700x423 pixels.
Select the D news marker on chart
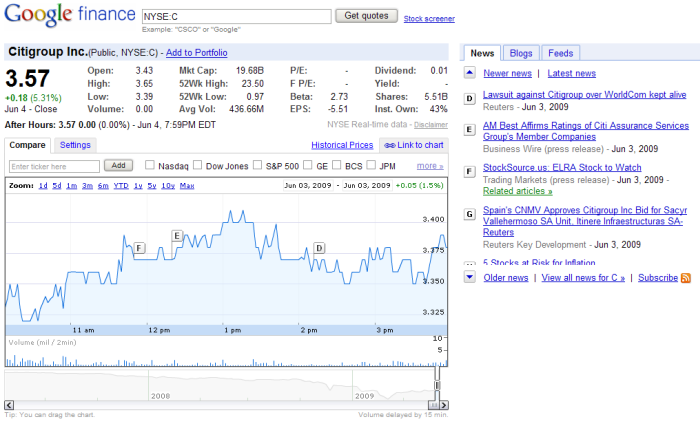(319, 247)
